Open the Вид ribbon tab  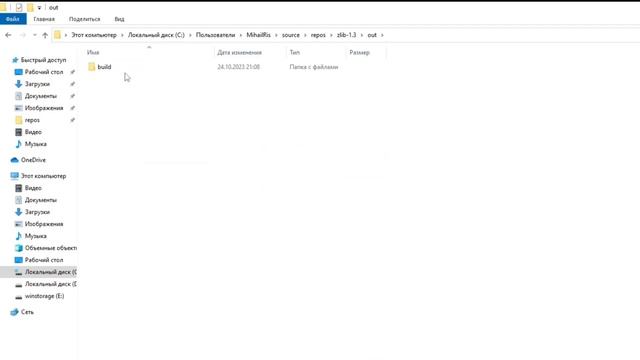tap(119, 19)
